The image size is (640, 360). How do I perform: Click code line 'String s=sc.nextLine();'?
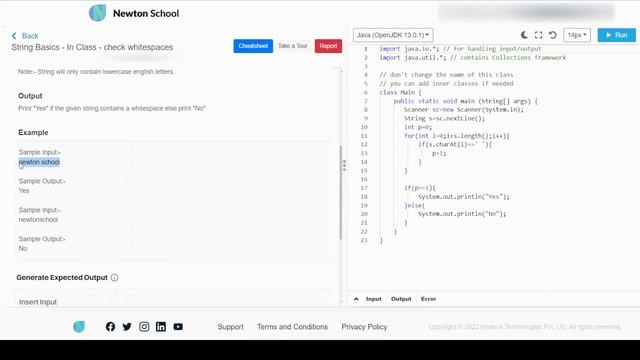(x=444, y=118)
